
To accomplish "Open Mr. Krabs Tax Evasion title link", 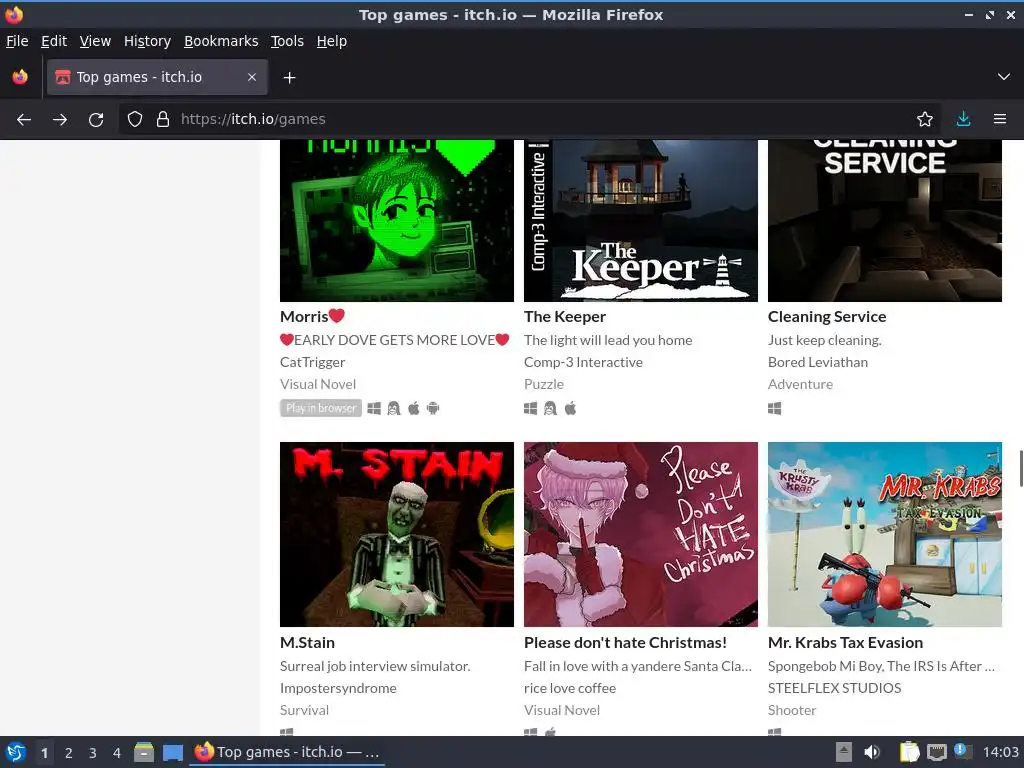I will coord(845,643).
